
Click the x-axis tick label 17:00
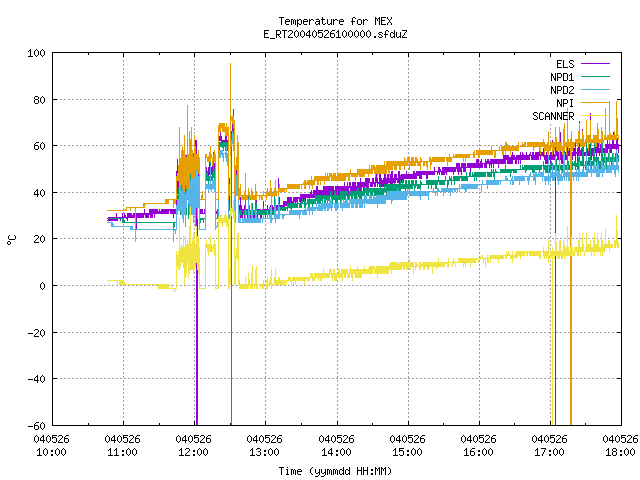tap(549, 452)
